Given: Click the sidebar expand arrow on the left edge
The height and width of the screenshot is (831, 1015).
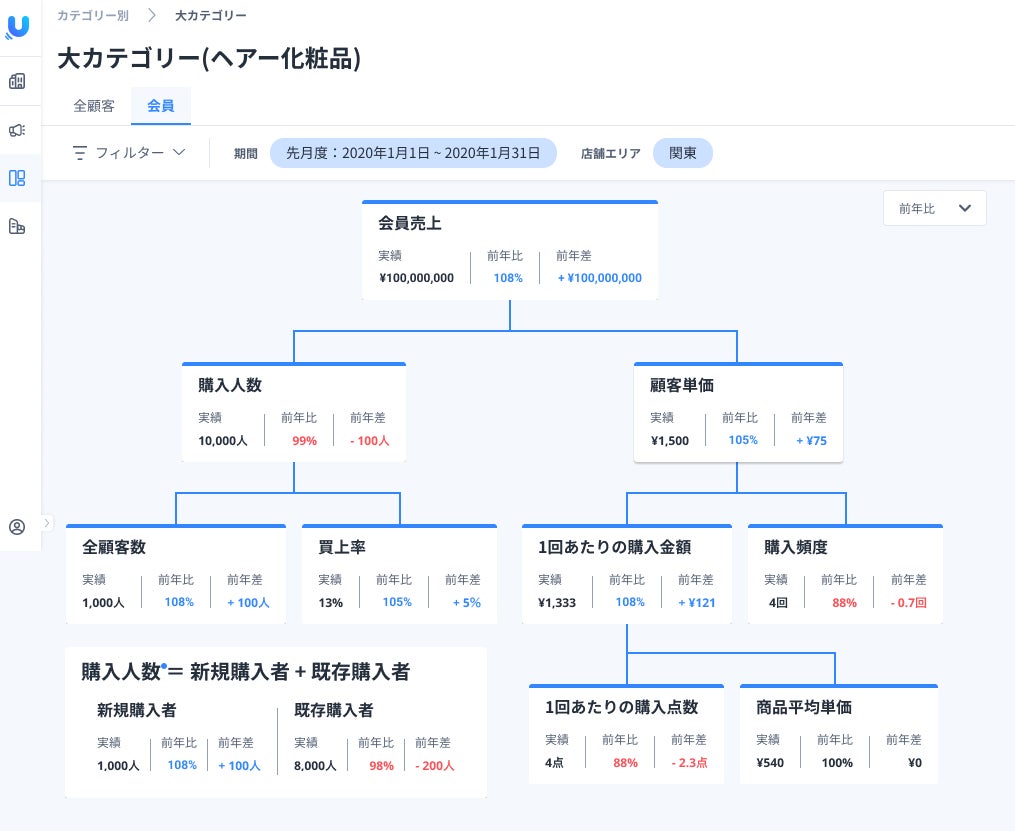Looking at the screenshot, I should pos(46,523).
